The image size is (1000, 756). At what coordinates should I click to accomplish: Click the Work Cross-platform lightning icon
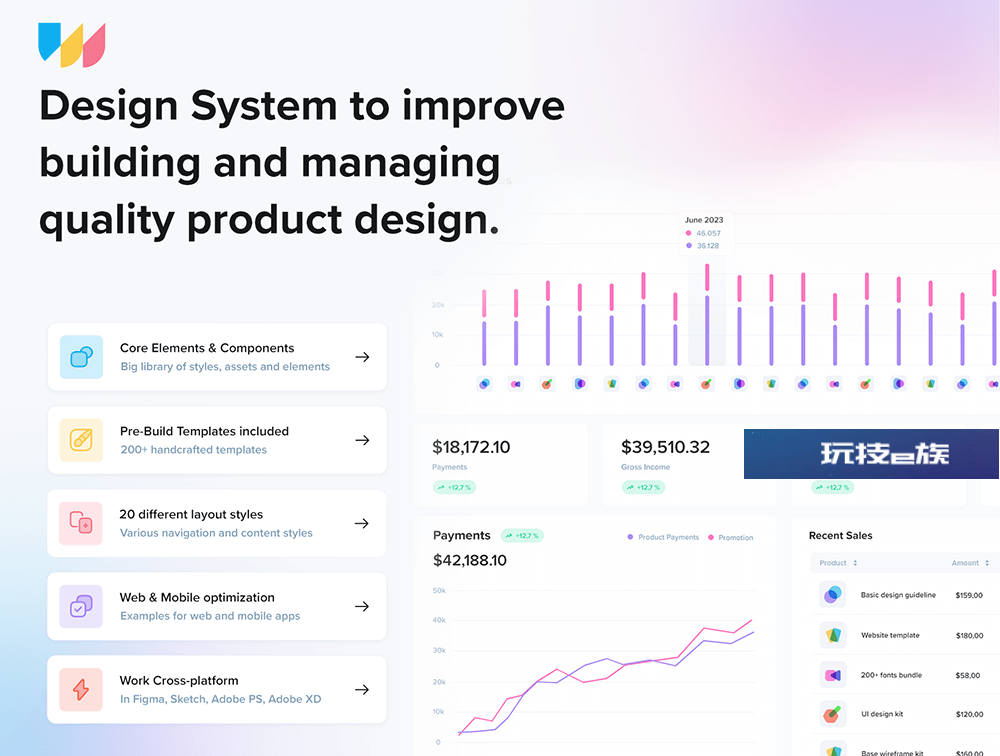(x=81, y=689)
